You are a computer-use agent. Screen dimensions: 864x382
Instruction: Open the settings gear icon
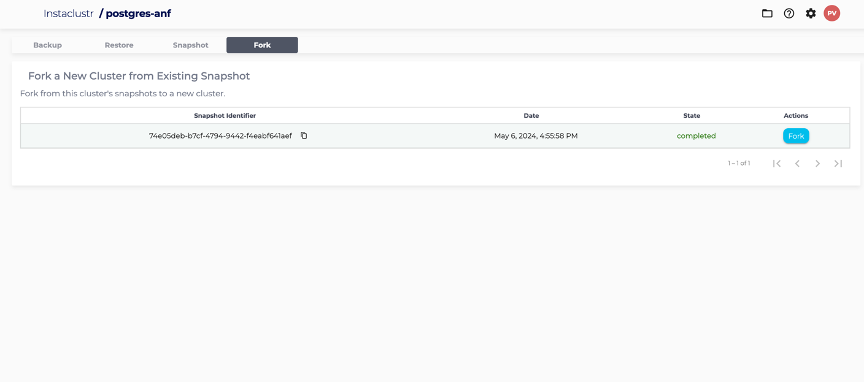(x=811, y=13)
